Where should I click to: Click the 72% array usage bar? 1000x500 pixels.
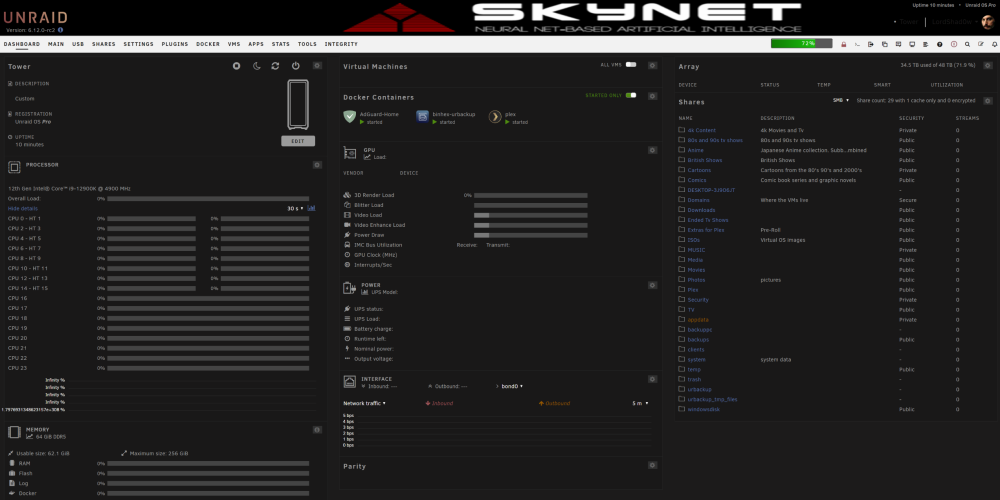(x=802, y=43)
